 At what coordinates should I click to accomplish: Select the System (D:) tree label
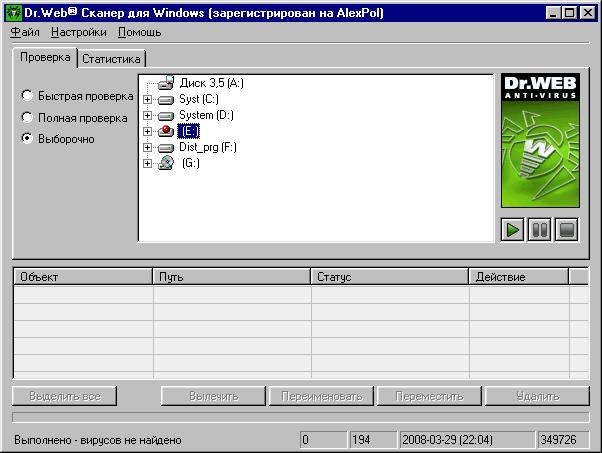[207, 115]
